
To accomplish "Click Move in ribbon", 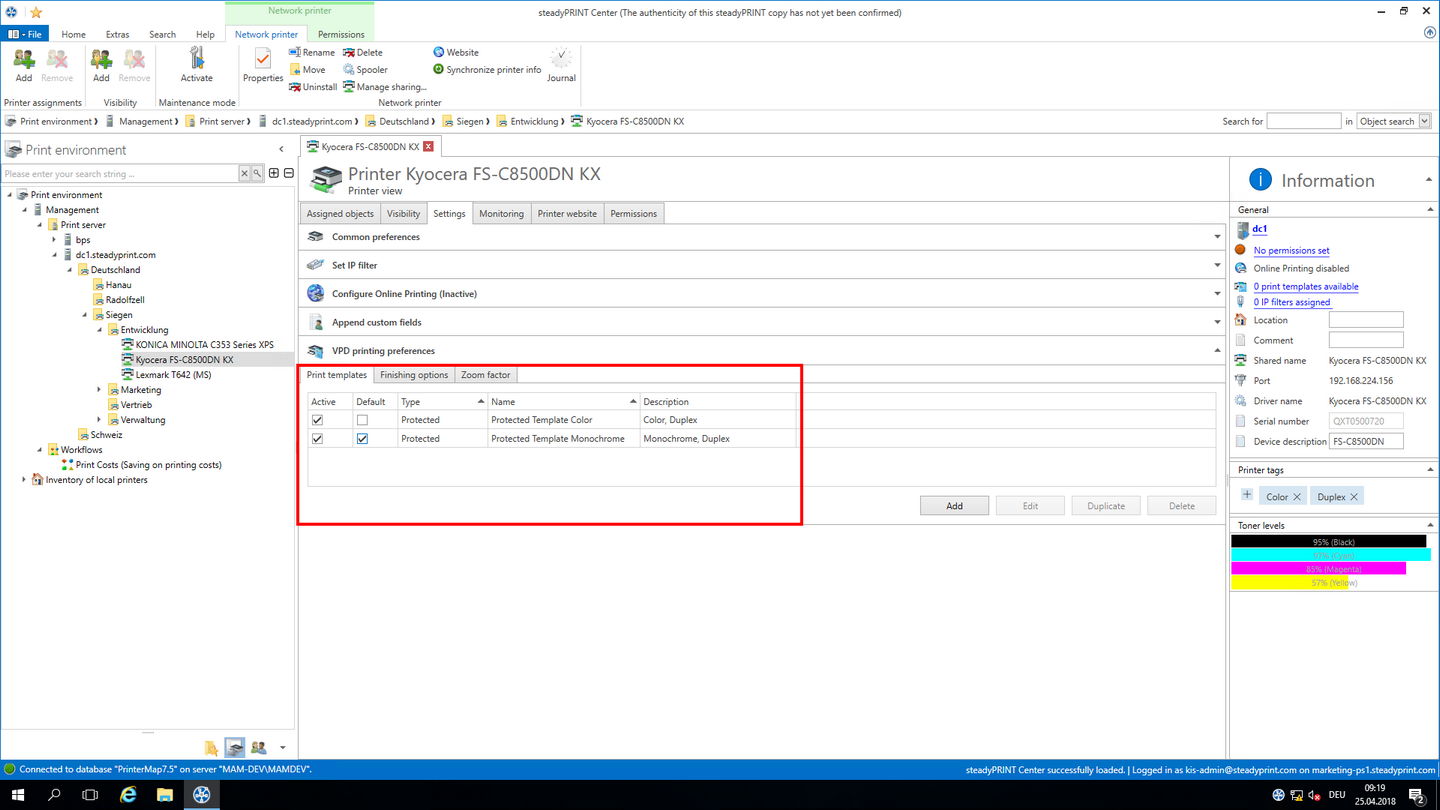I will 308,70.
